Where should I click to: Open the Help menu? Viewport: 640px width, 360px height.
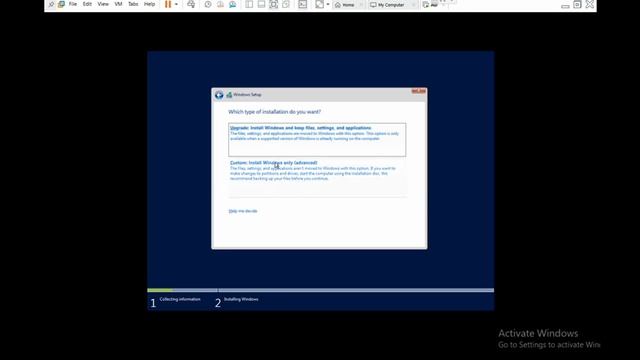149,4
